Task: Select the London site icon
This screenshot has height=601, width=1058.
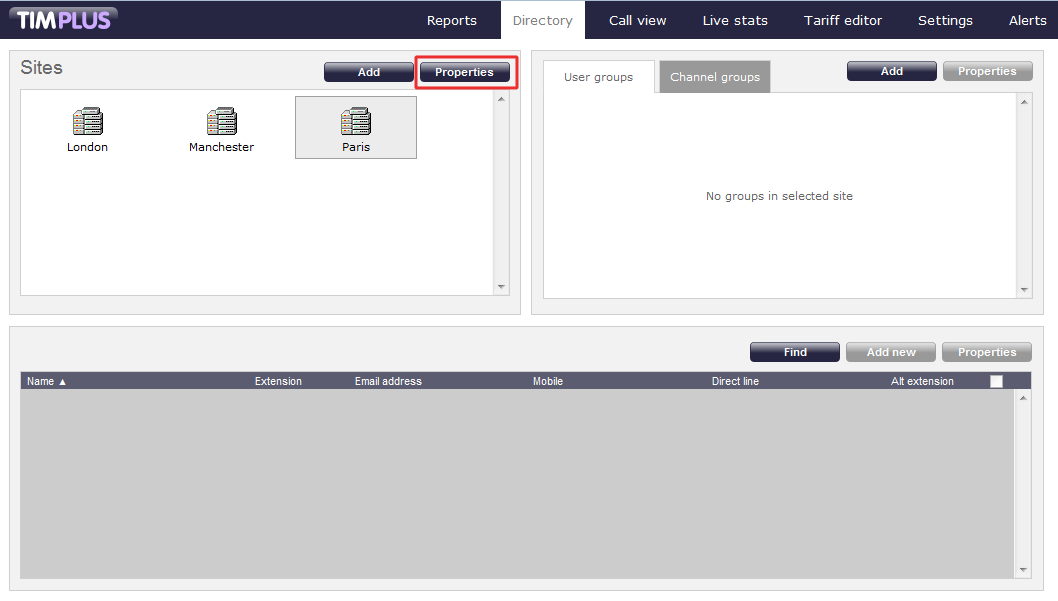Action: (x=87, y=123)
